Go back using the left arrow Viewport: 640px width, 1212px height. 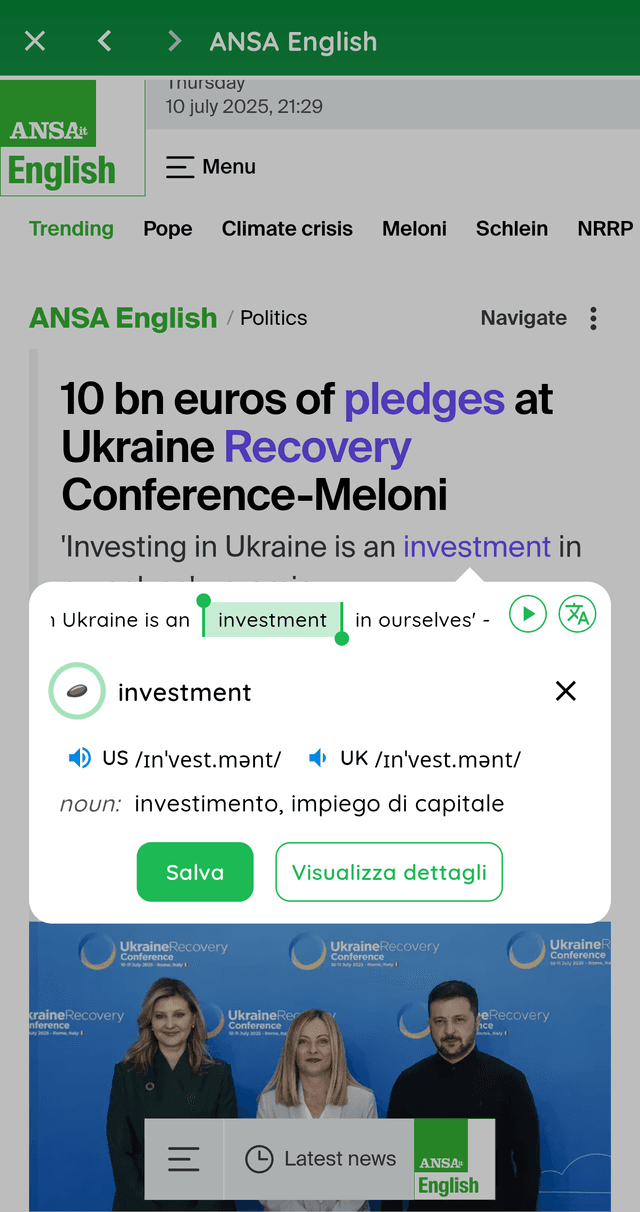coord(105,41)
